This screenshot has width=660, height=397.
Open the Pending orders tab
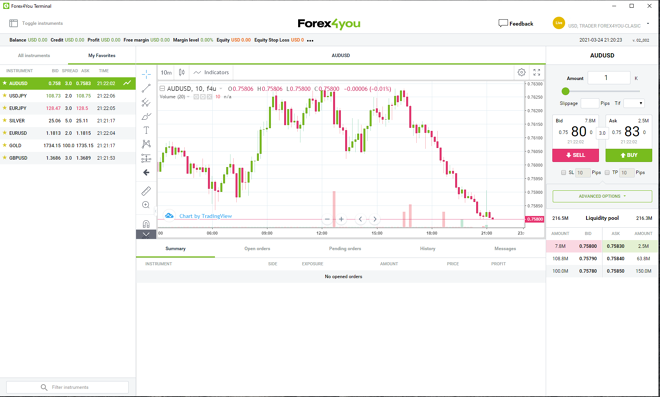click(x=345, y=248)
